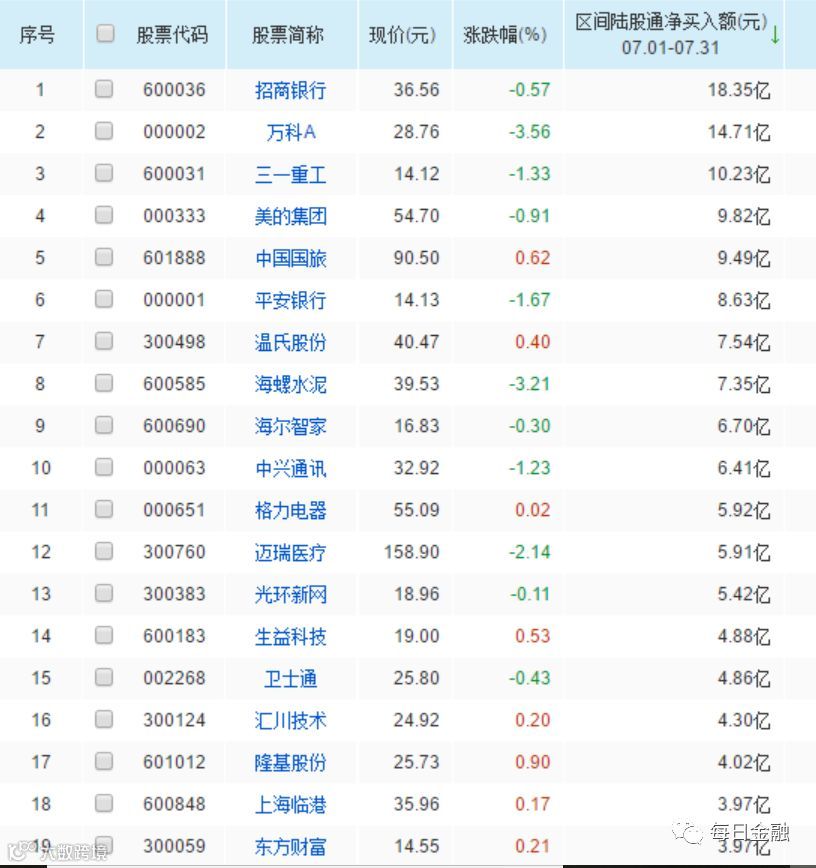The height and width of the screenshot is (868, 816).
Task: Click stock code 000002
Action: (174, 132)
